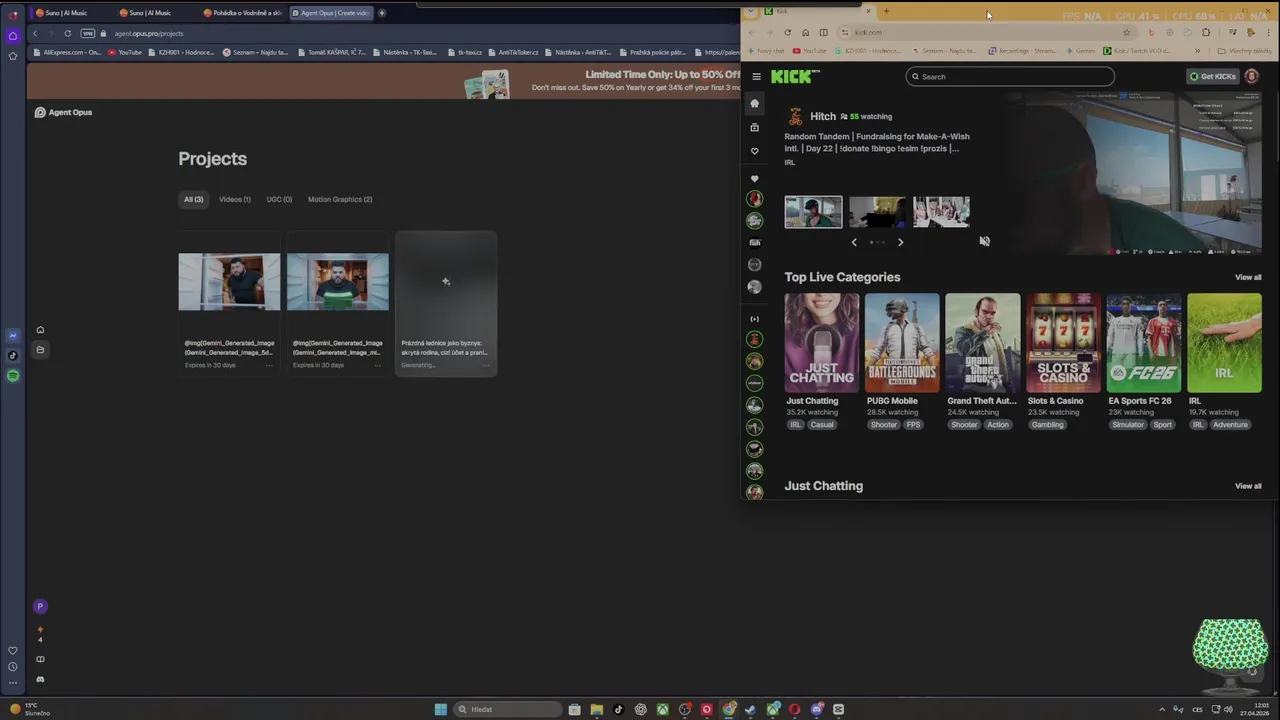1280x720 pixels.
Task: Open the IRL category card
Action: pos(1224,343)
